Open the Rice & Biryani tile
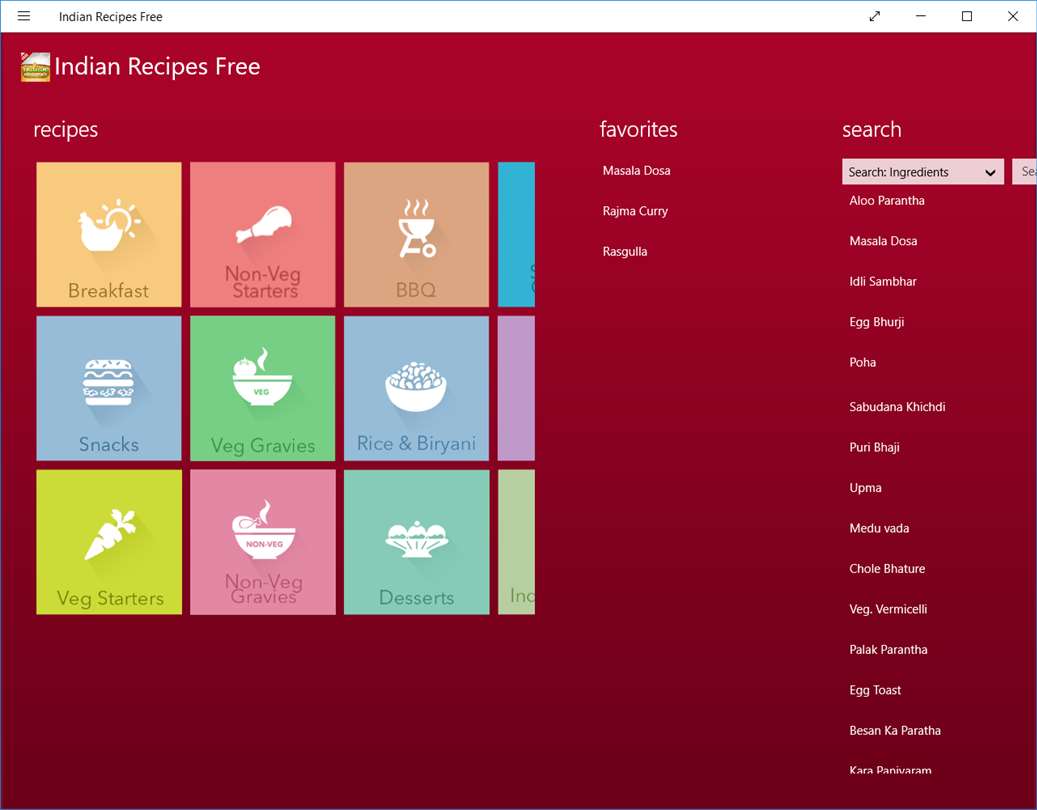Viewport: 1037px width, 810px height. pyautogui.click(x=417, y=388)
